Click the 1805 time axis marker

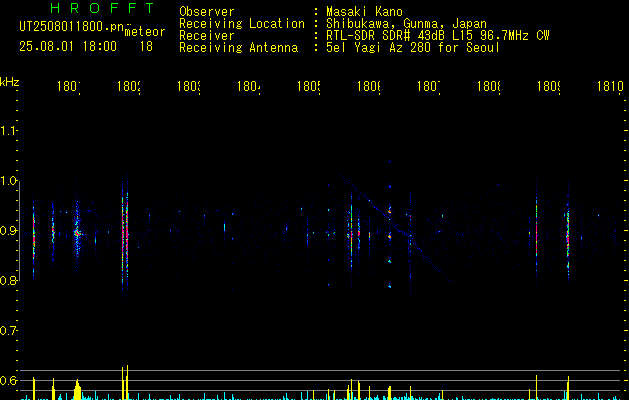coord(309,87)
